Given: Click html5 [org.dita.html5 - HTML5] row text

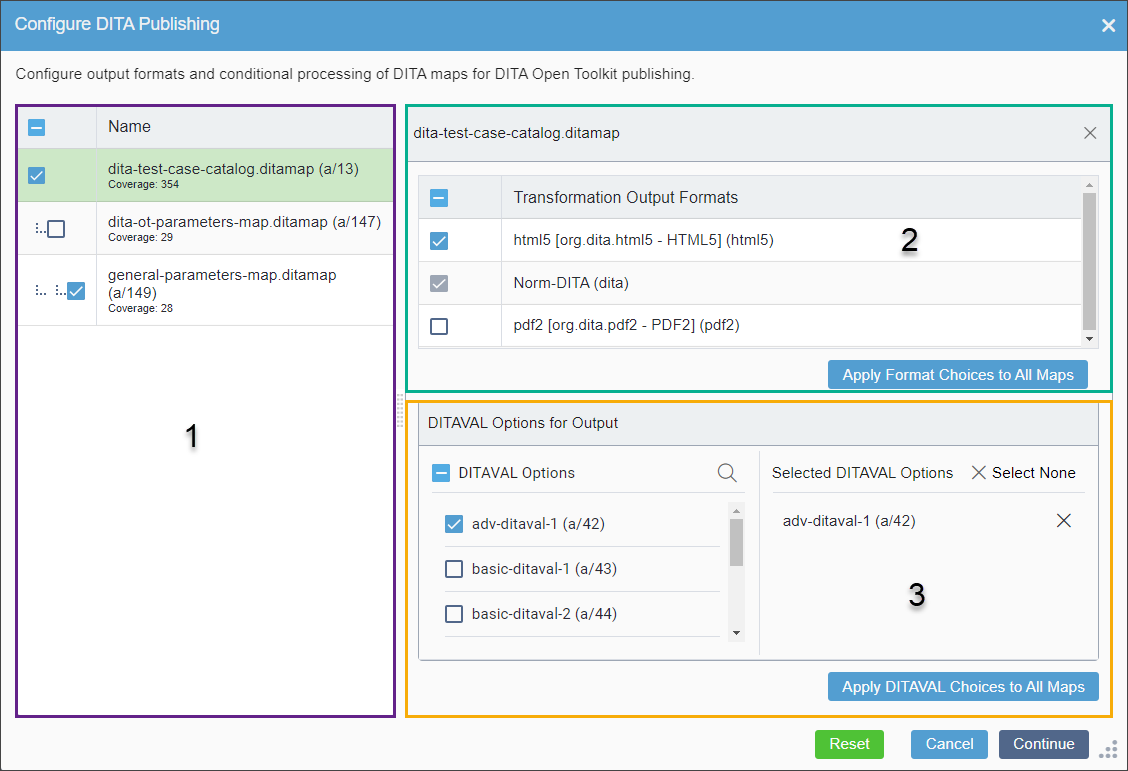Looking at the screenshot, I should 643,240.
